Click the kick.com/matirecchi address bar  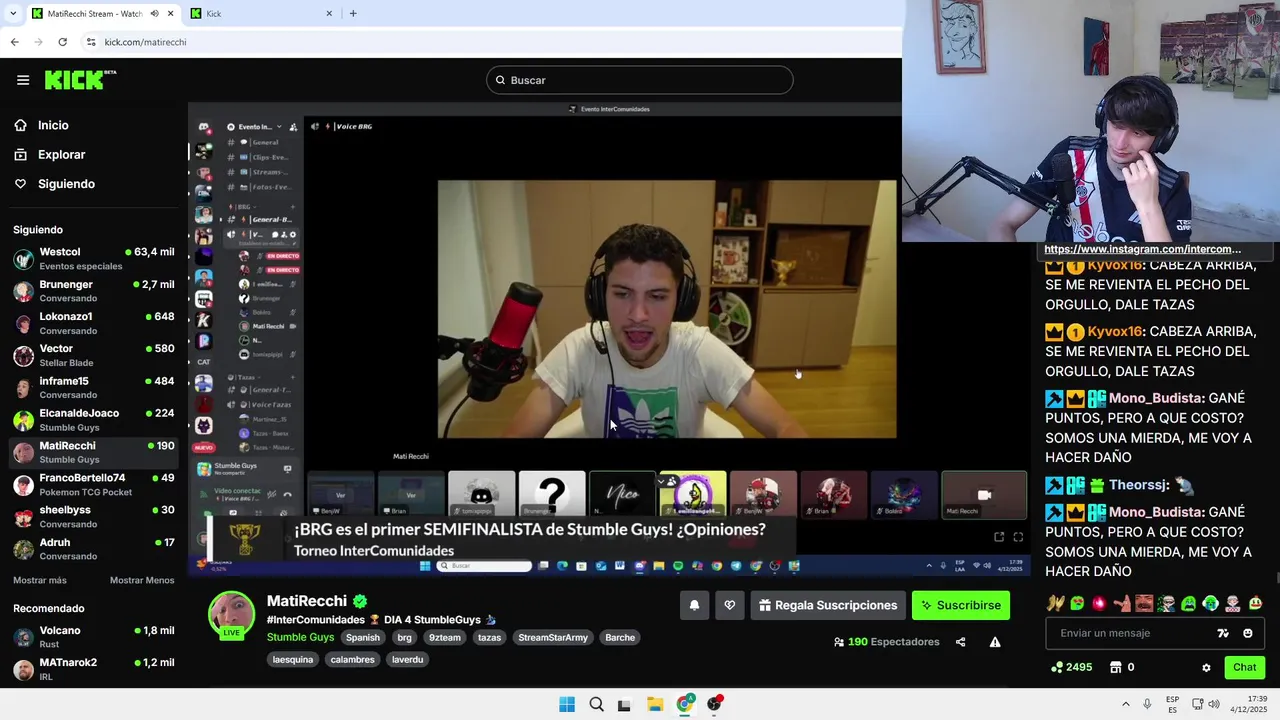tap(145, 42)
